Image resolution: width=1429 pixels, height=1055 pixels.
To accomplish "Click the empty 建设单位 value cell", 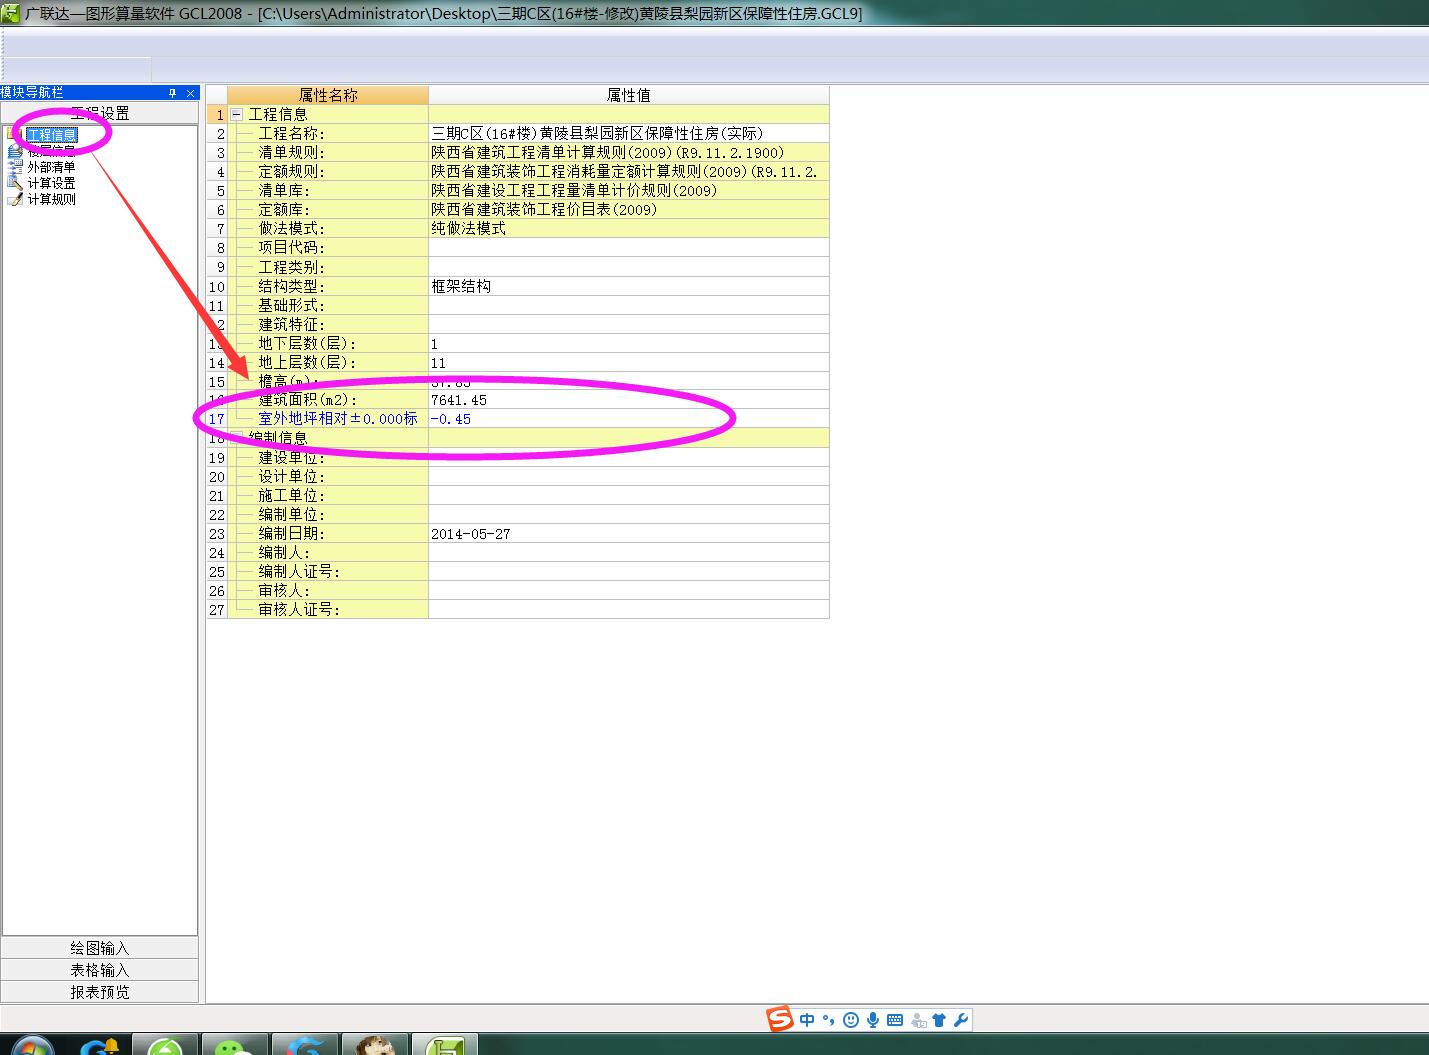I will (x=629, y=457).
